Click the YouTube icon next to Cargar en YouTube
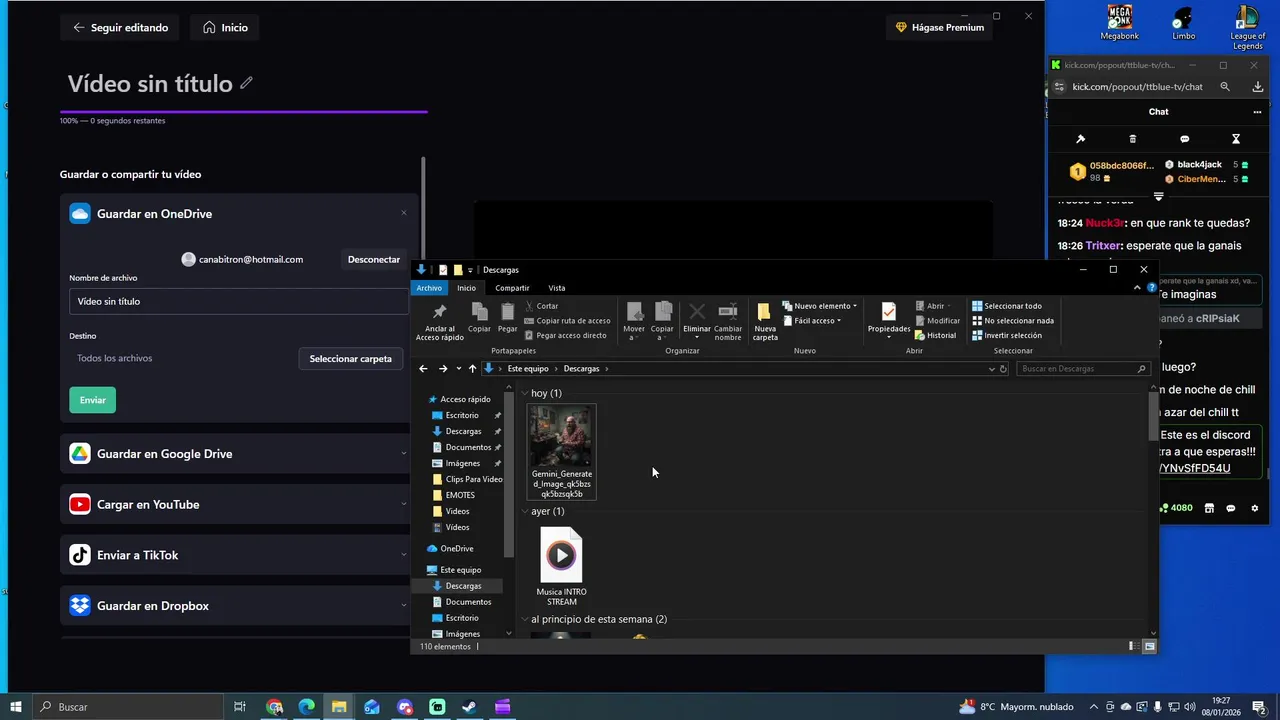The image size is (1280, 720). (80, 505)
